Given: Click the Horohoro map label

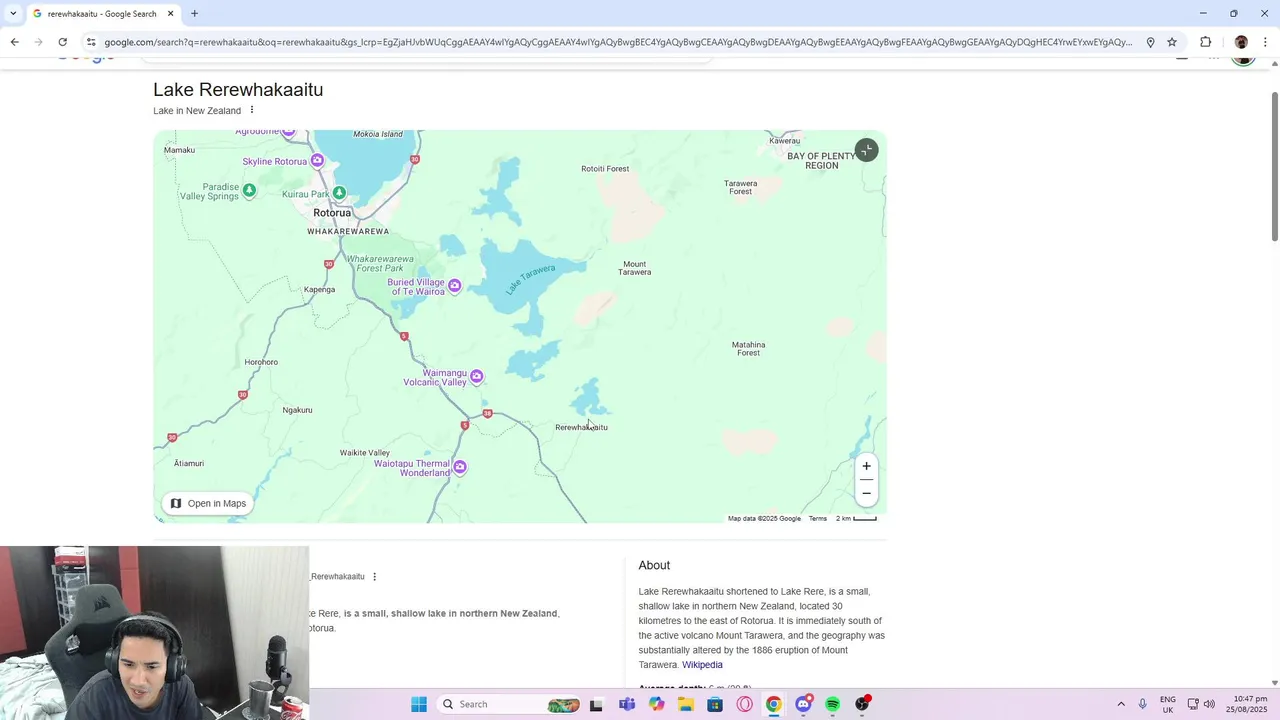Looking at the screenshot, I should tap(261, 362).
